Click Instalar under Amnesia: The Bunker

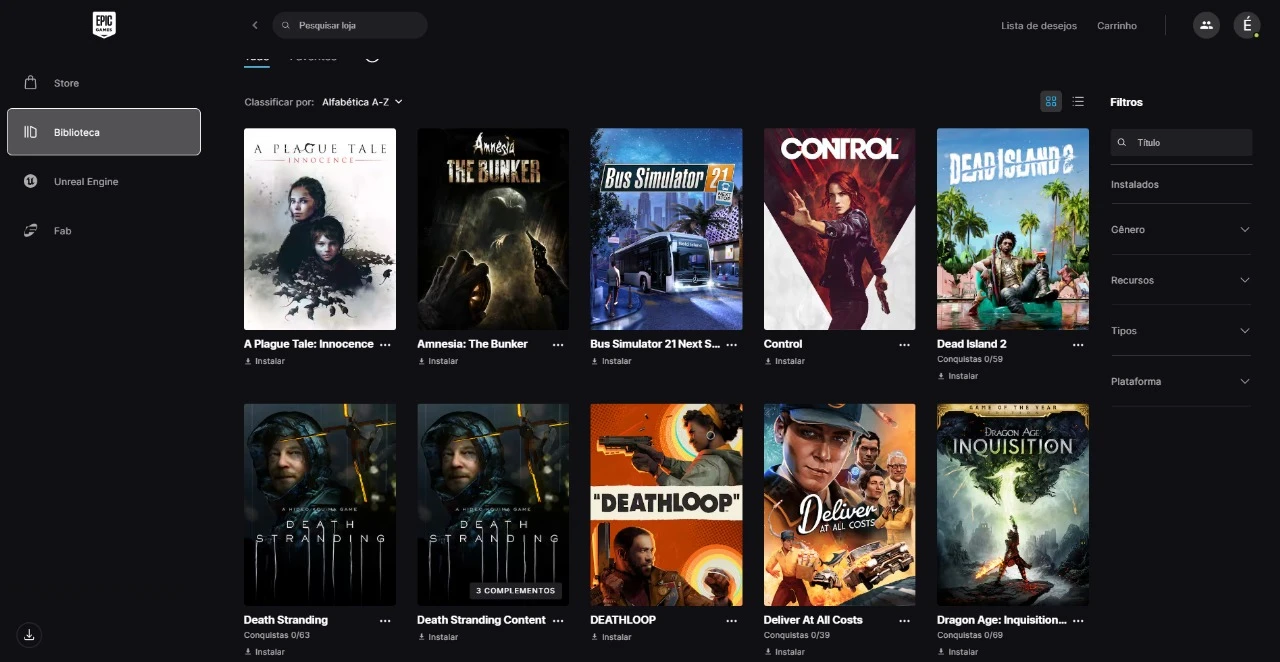438,361
